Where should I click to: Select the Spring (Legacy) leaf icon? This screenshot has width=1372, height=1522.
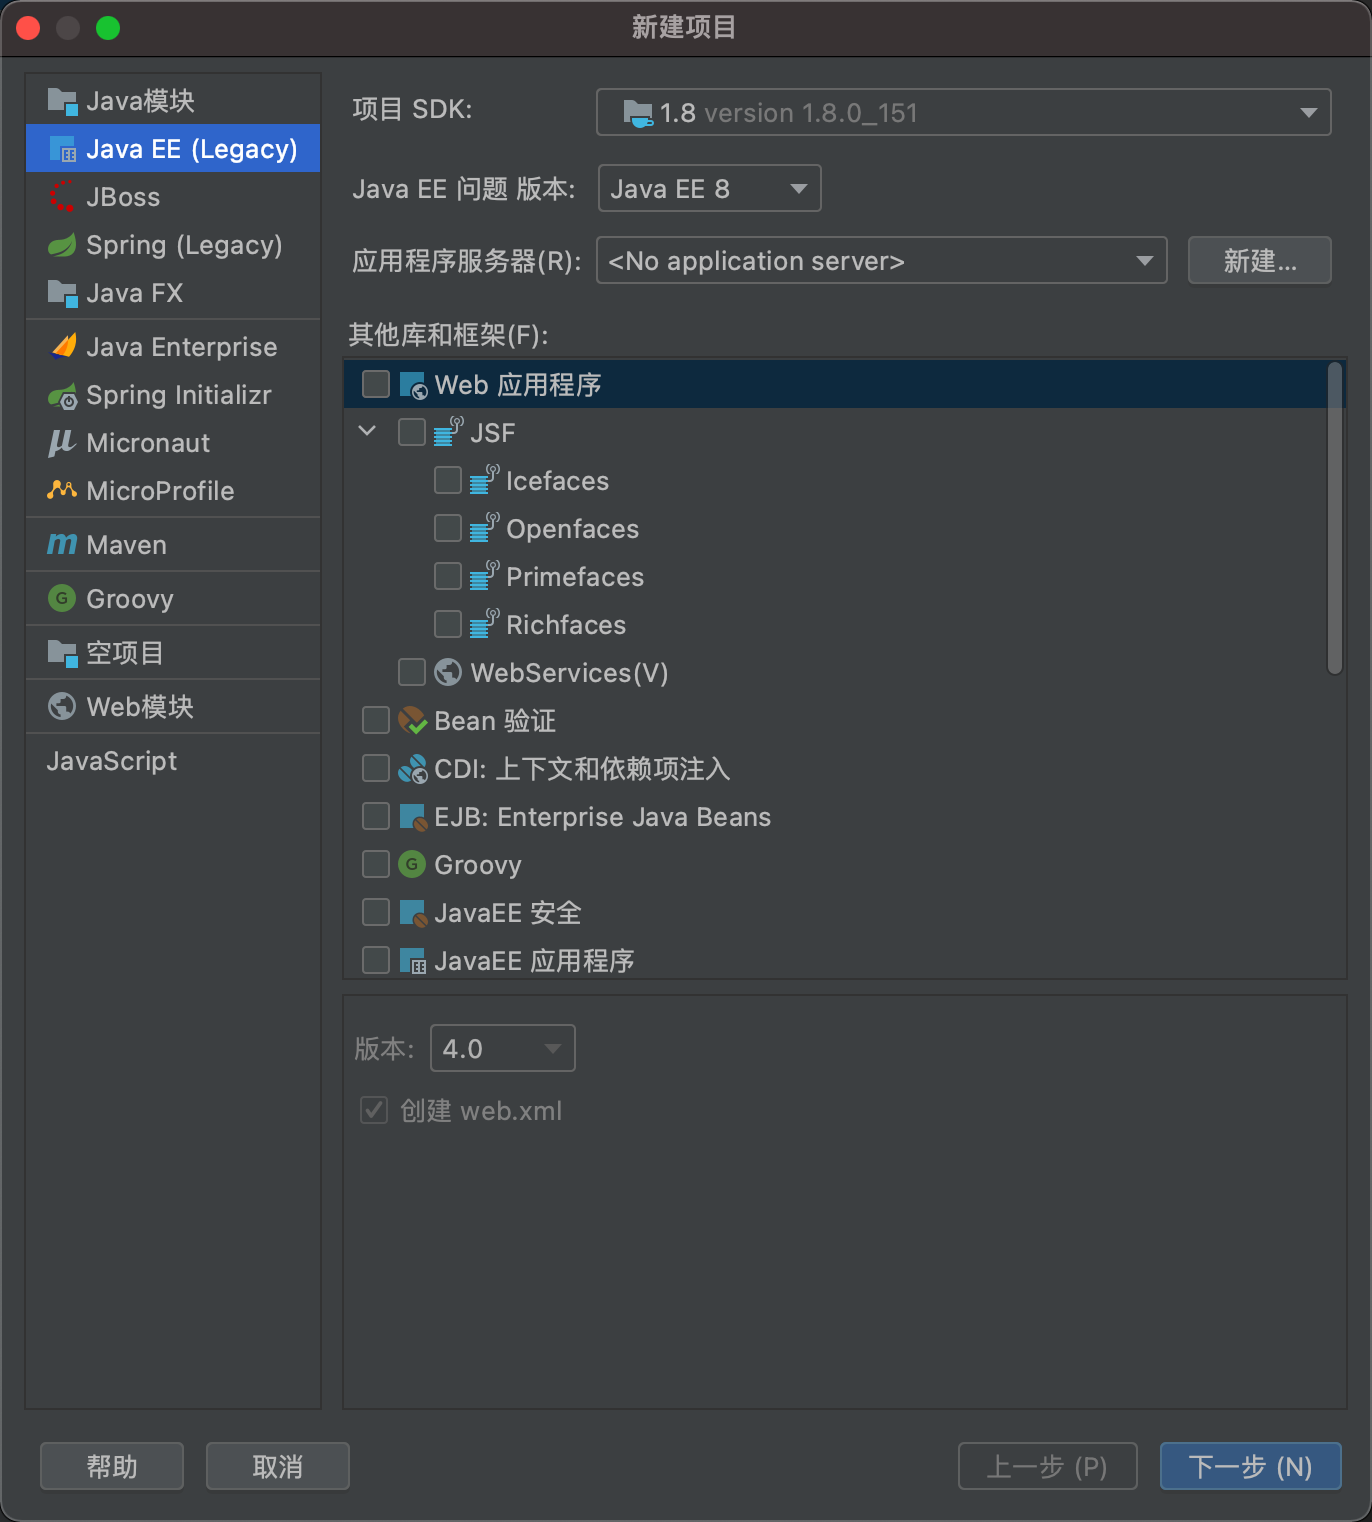pos(61,245)
